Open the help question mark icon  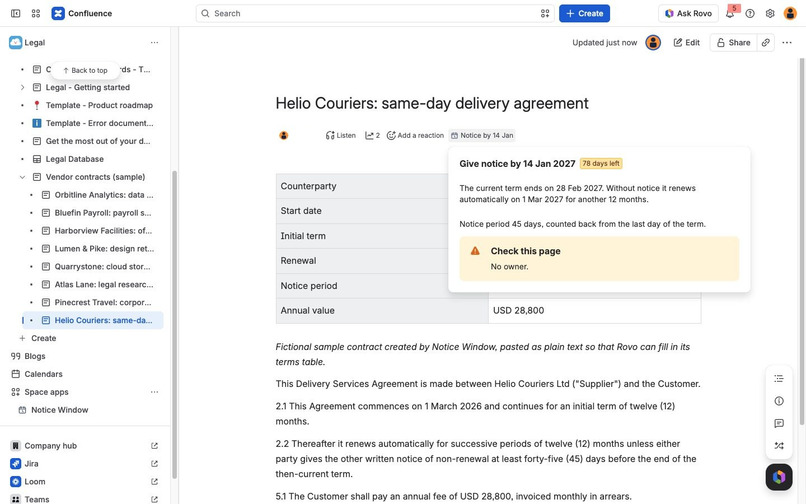click(x=750, y=14)
